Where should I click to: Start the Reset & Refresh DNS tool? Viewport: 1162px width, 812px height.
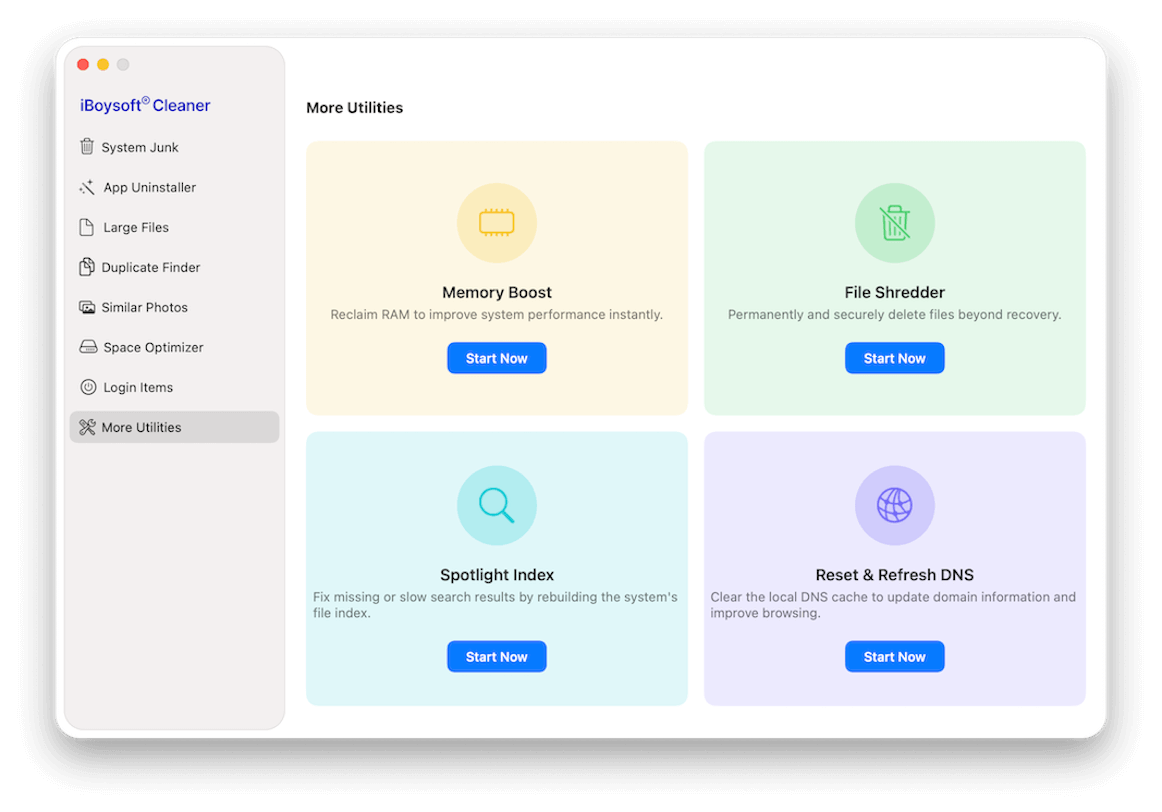[x=894, y=656]
